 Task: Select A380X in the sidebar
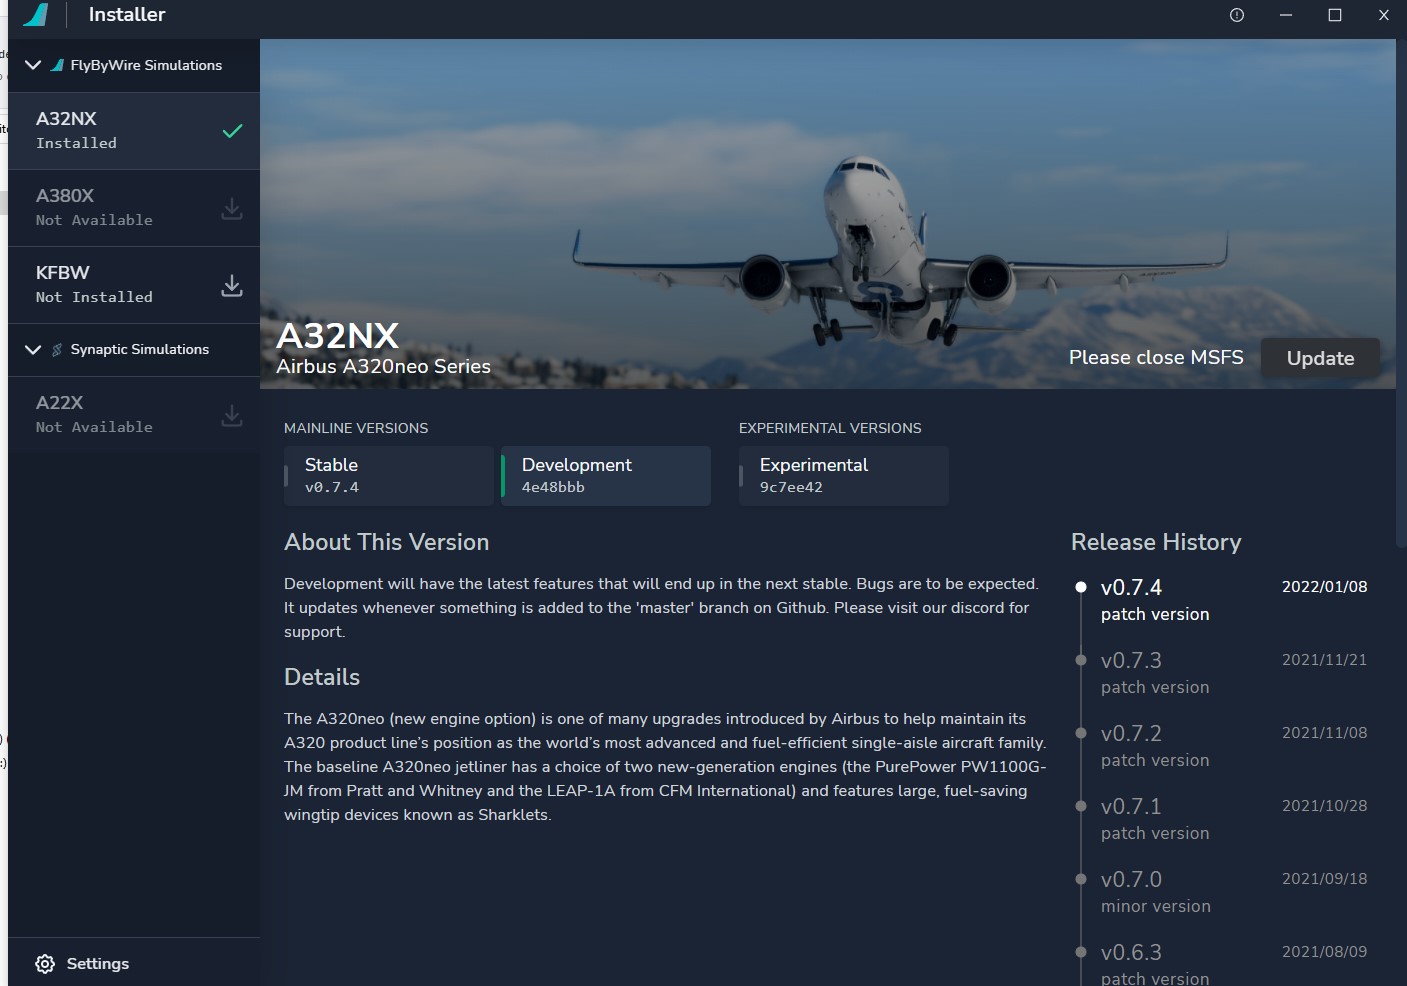coord(120,207)
